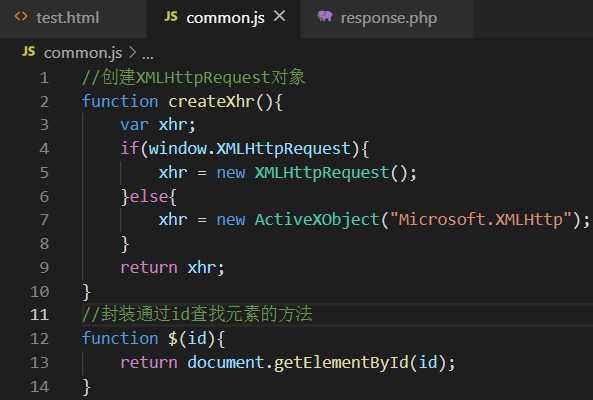The height and width of the screenshot is (400, 593).
Task: Click 'document' on line 13
Action: (226, 362)
